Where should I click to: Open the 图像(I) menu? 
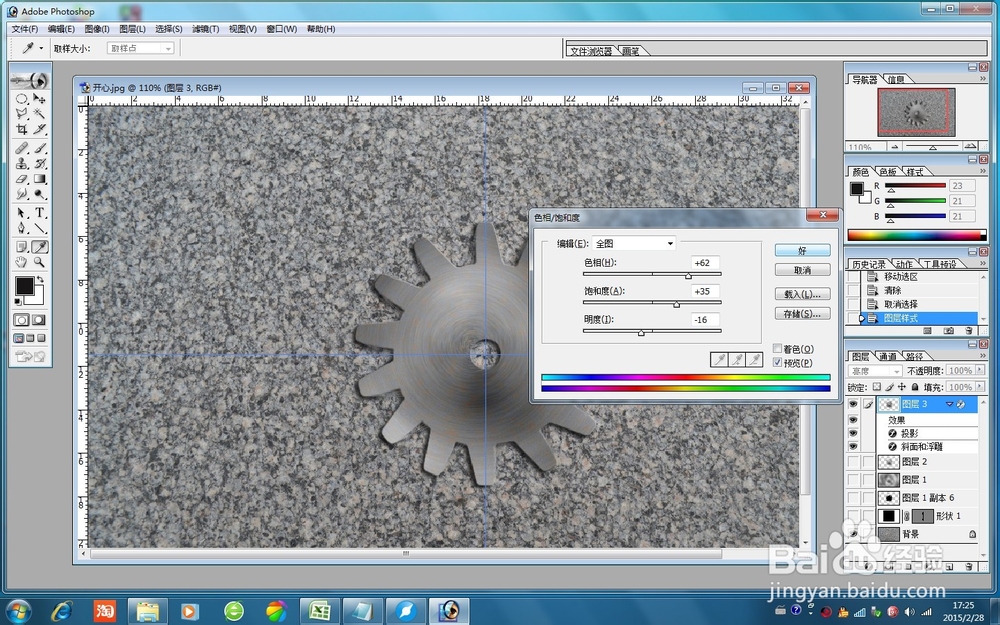pos(97,29)
